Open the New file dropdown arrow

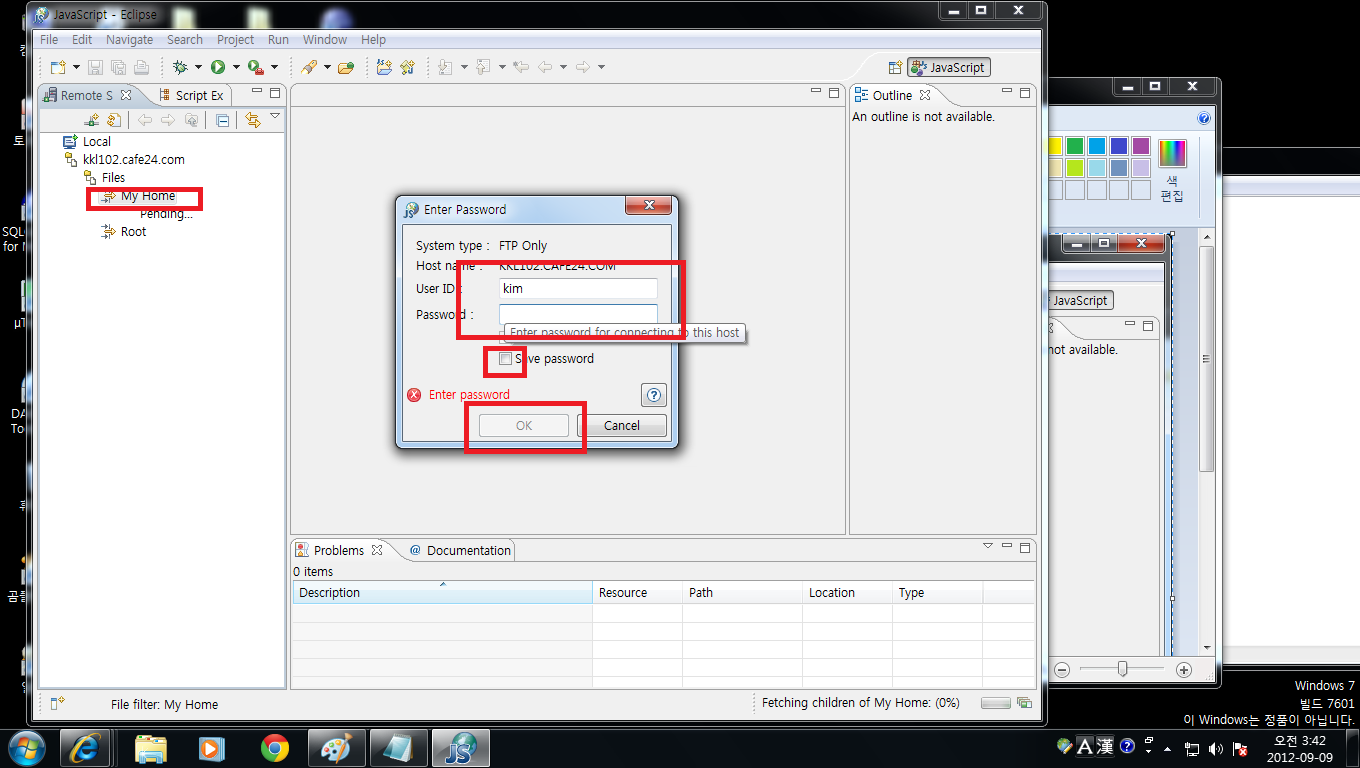74,67
